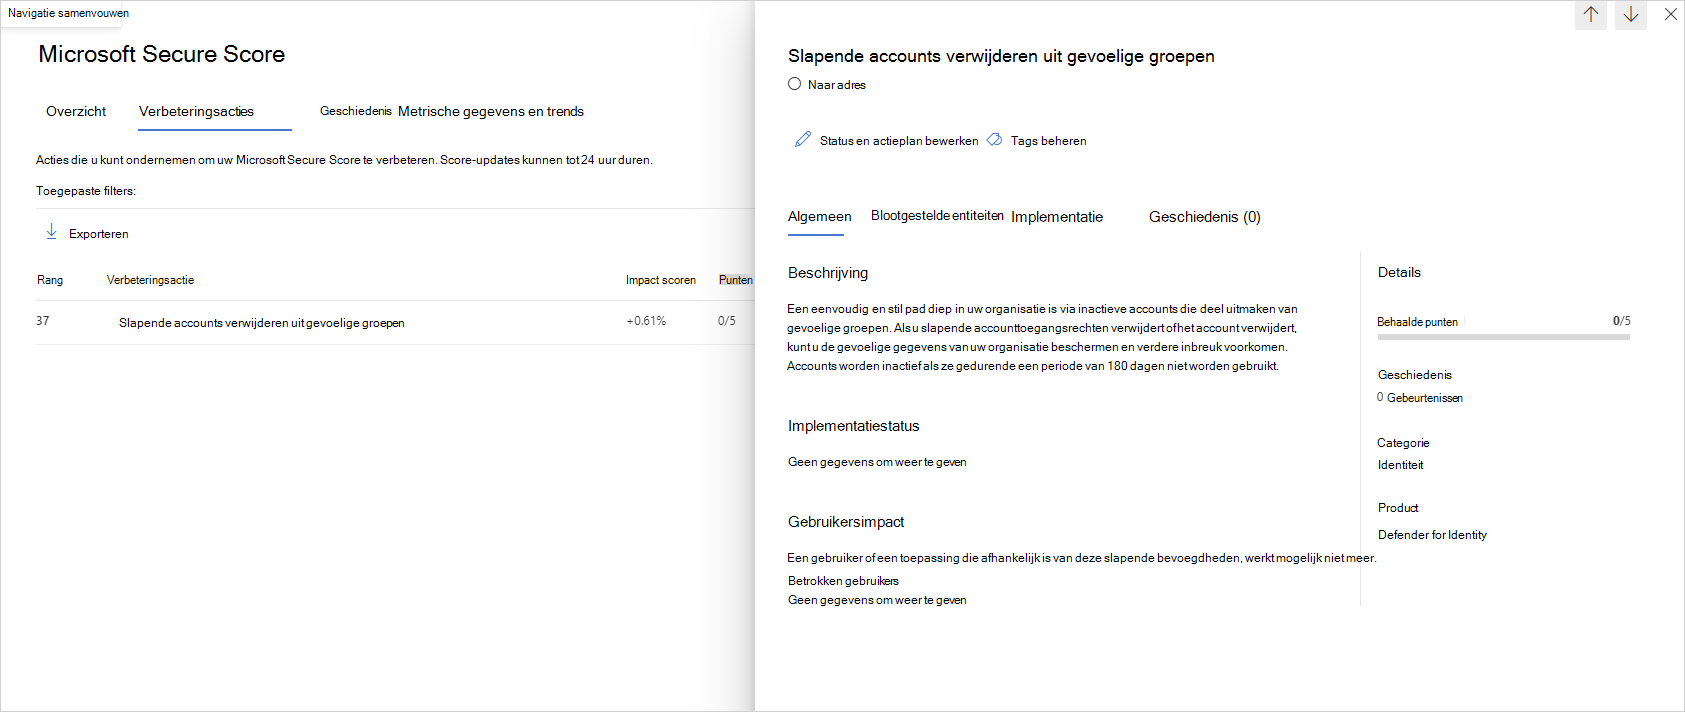This screenshot has width=1685, height=712.
Task: Go to next item with down arrow
Action: tap(1631, 15)
